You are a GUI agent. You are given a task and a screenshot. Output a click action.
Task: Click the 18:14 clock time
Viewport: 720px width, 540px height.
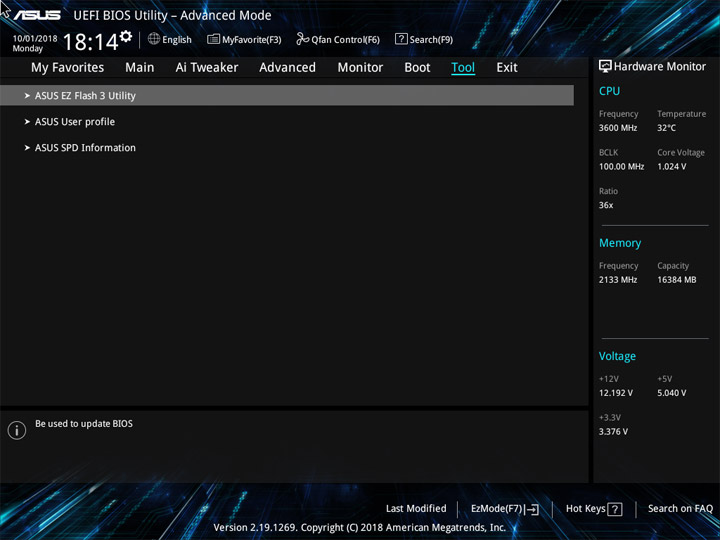tap(90, 42)
